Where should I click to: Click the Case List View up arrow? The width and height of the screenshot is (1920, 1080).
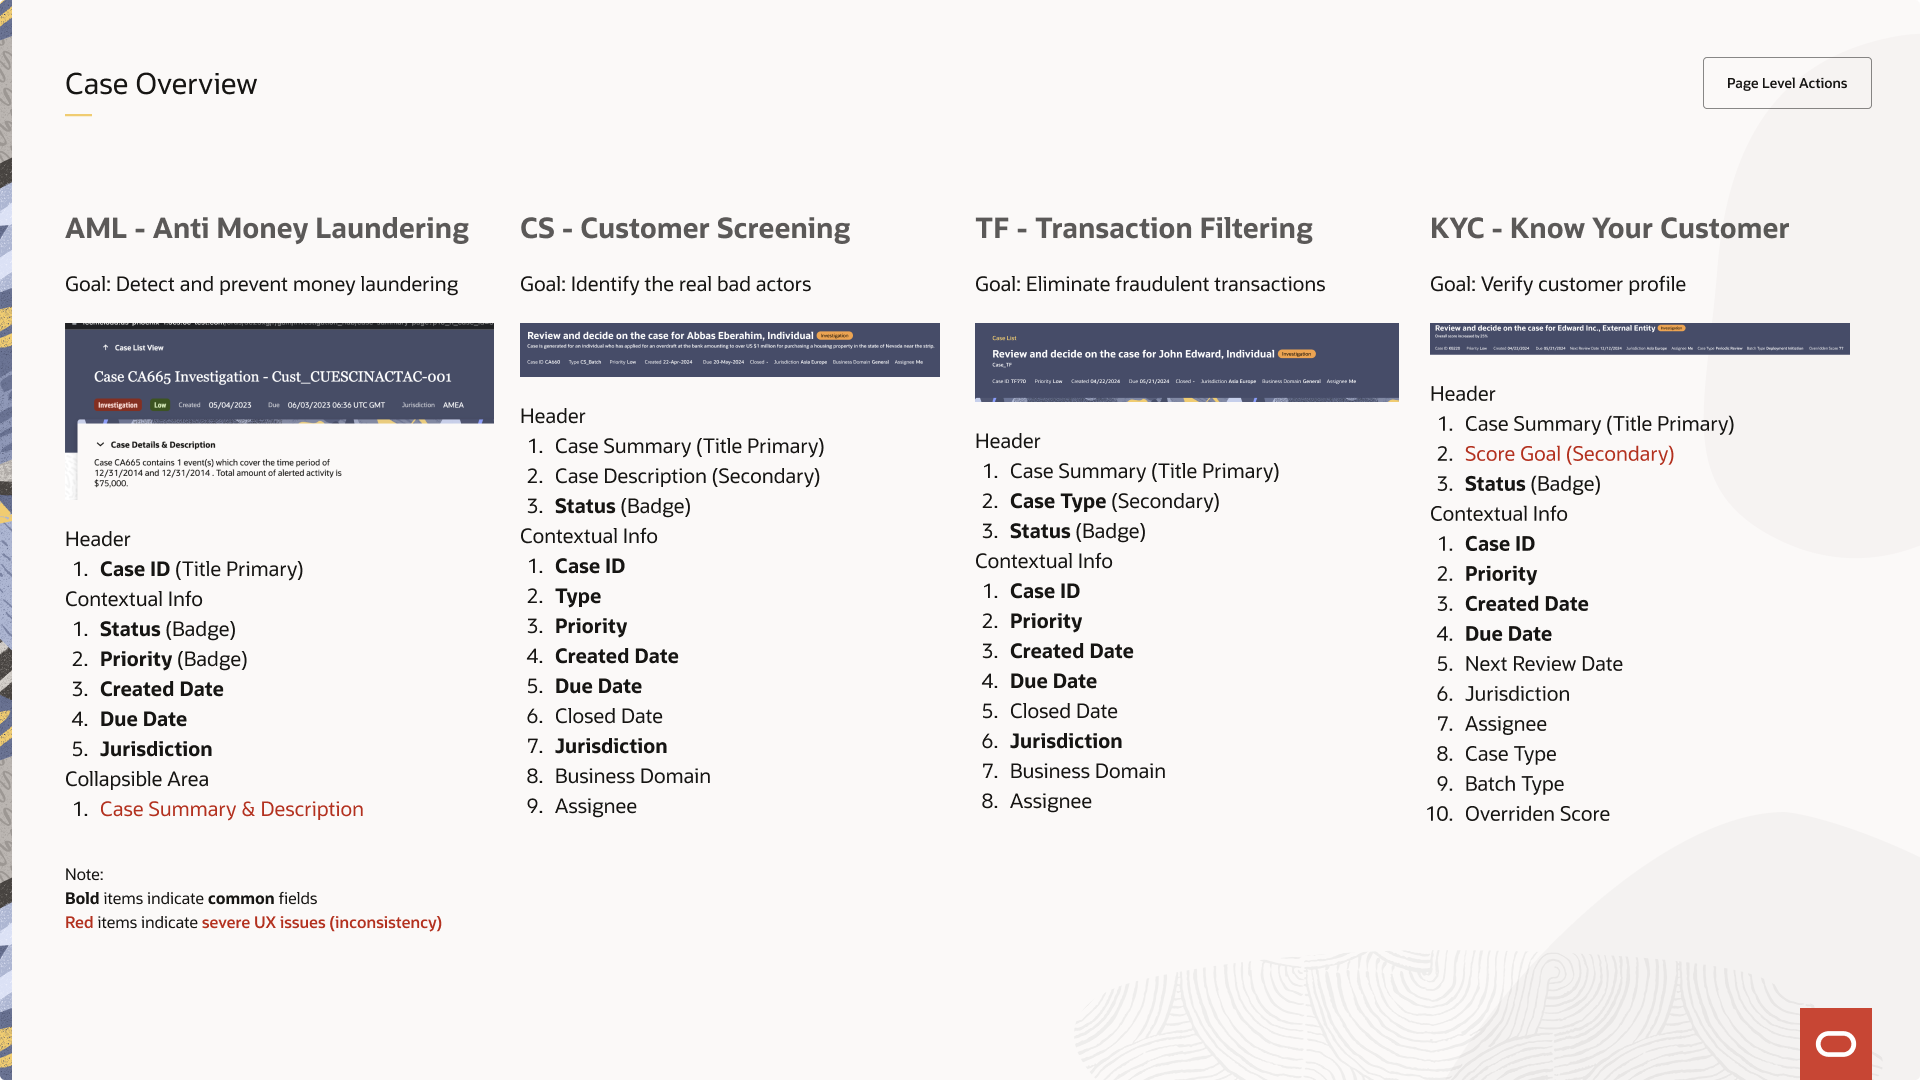pyautogui.click(x=106, y=348)
